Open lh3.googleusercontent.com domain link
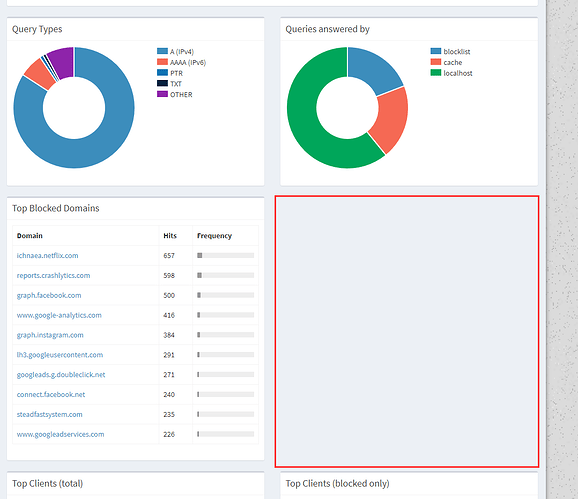The image size is (578, 499). point(60,355)
